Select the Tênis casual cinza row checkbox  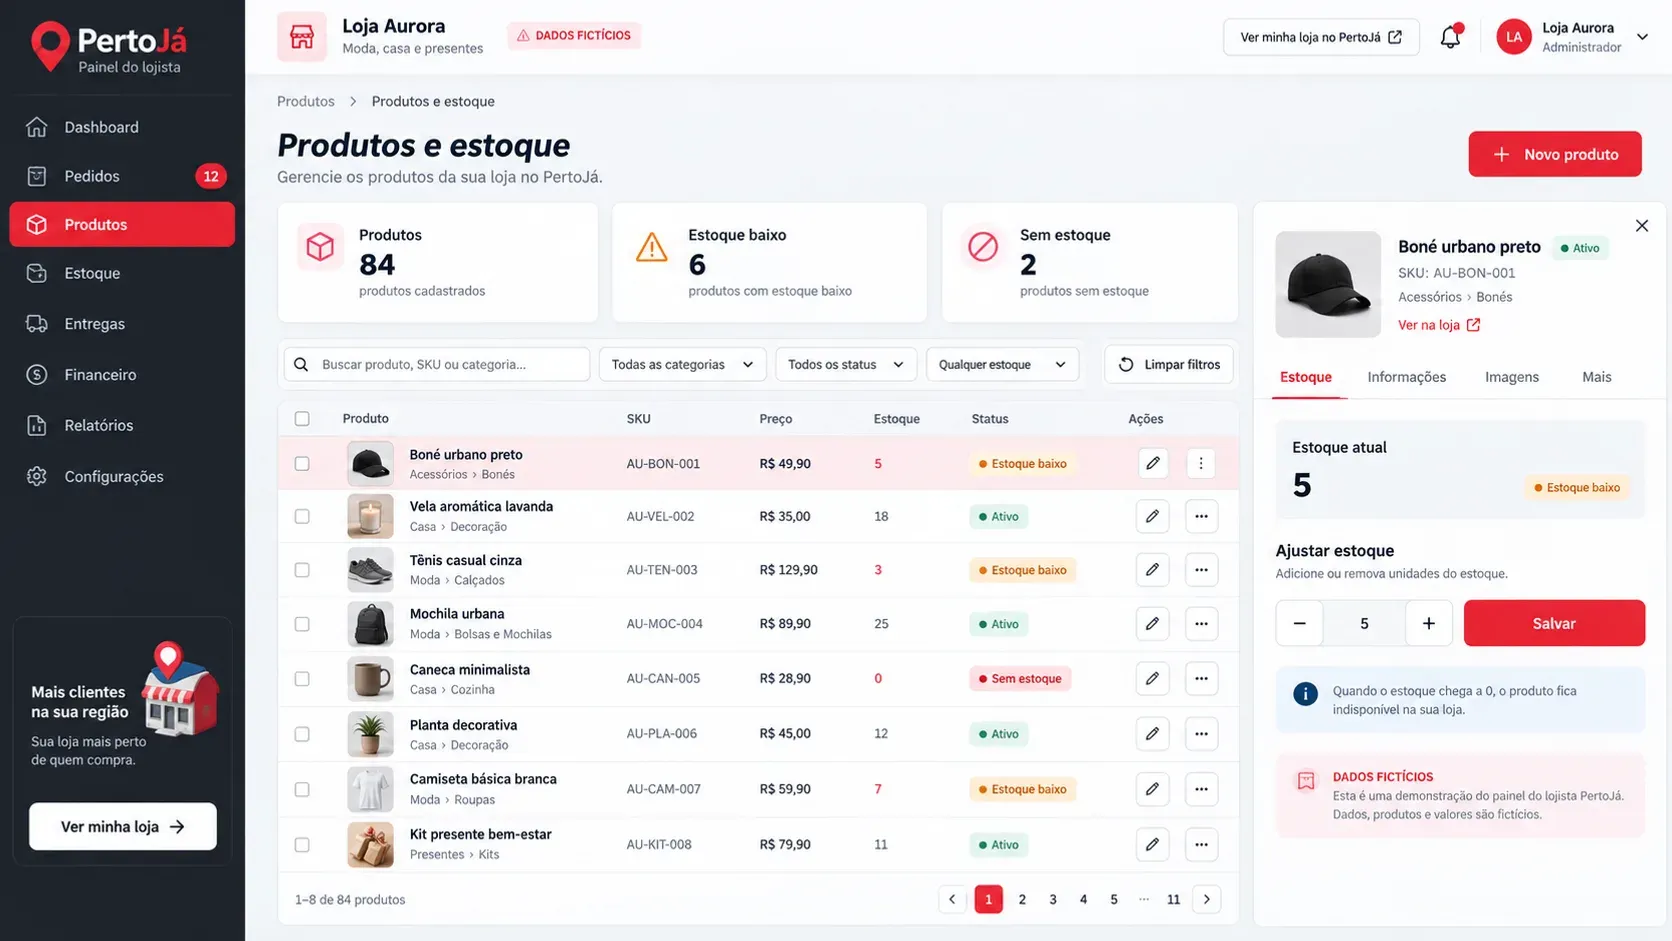pos(302,570)
